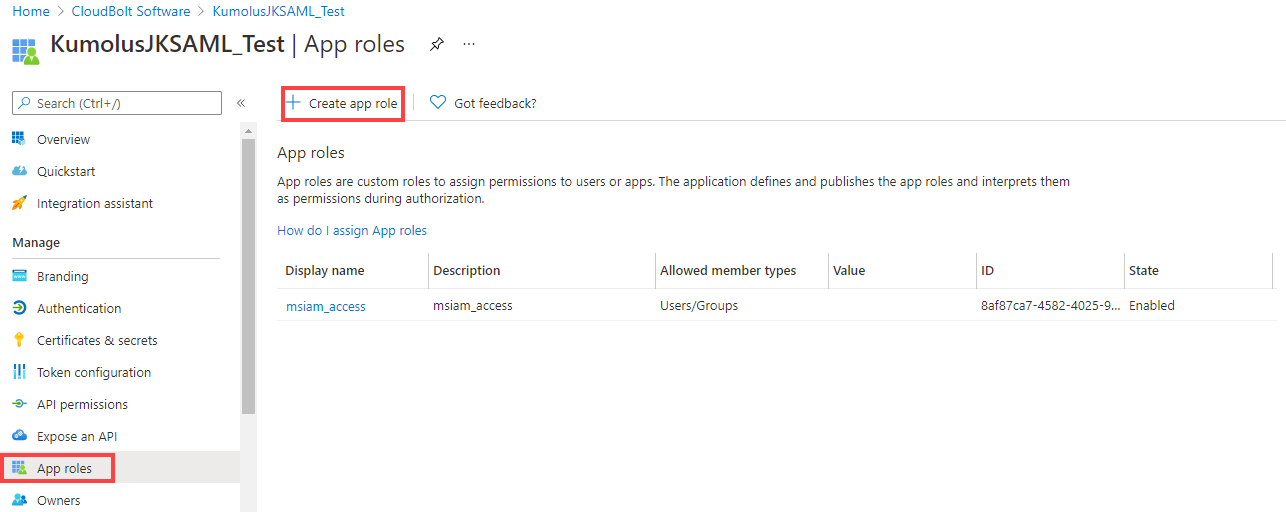The height and width of the screenshot is (512, 1286).
Task: Click Allowed member types column header
Action: pyautogui.click(x=728, y=270)
